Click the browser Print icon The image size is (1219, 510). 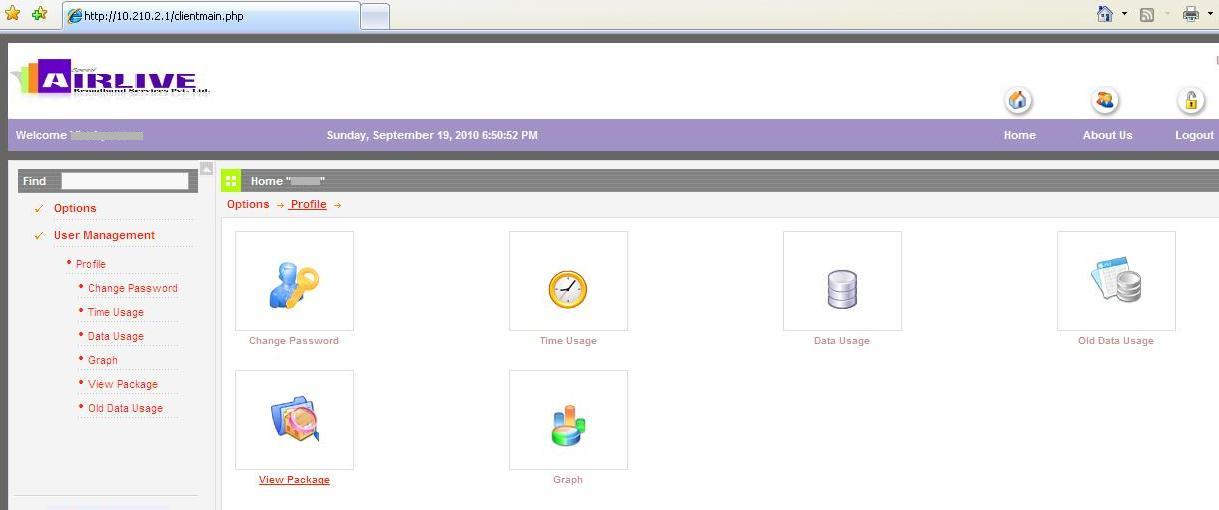(x=1191, y=14)
